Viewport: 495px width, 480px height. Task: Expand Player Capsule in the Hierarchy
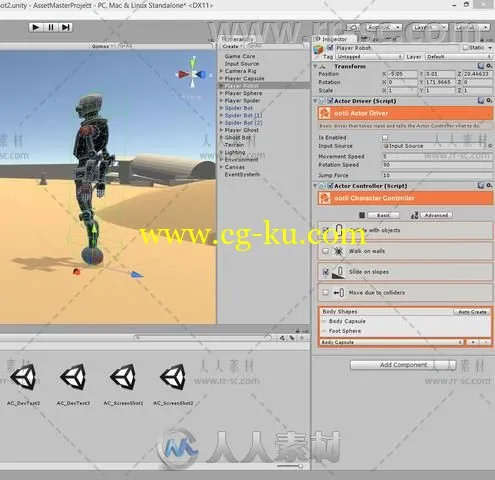pos(221,78)
